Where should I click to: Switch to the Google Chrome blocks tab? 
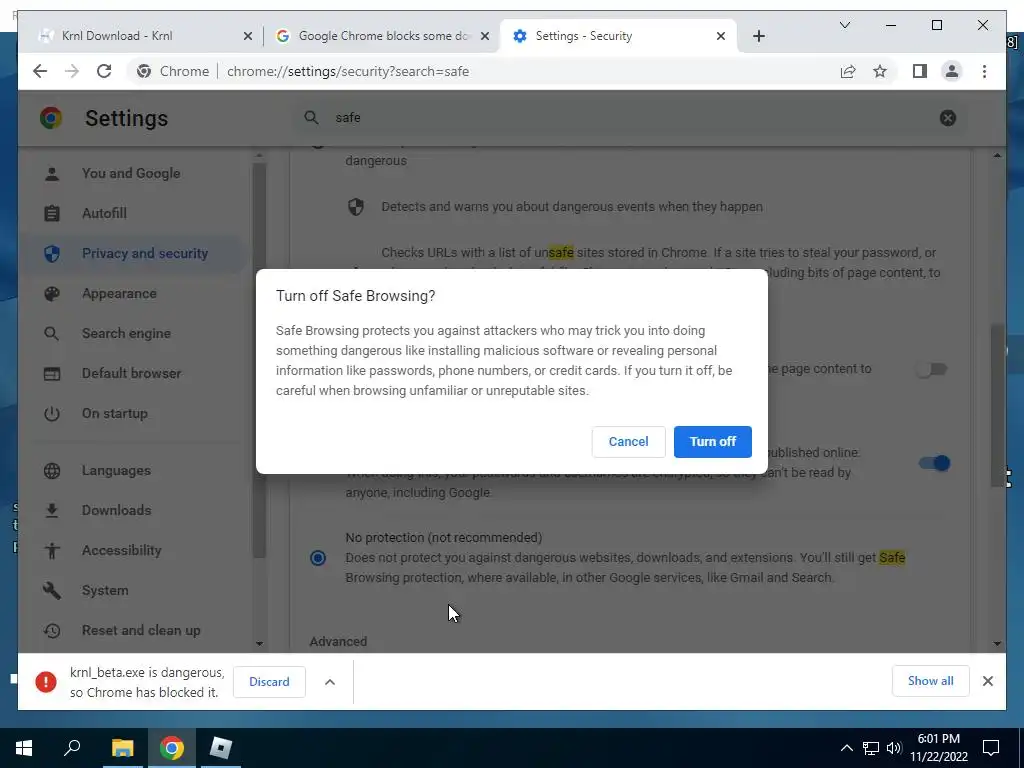tap(382, 36)
